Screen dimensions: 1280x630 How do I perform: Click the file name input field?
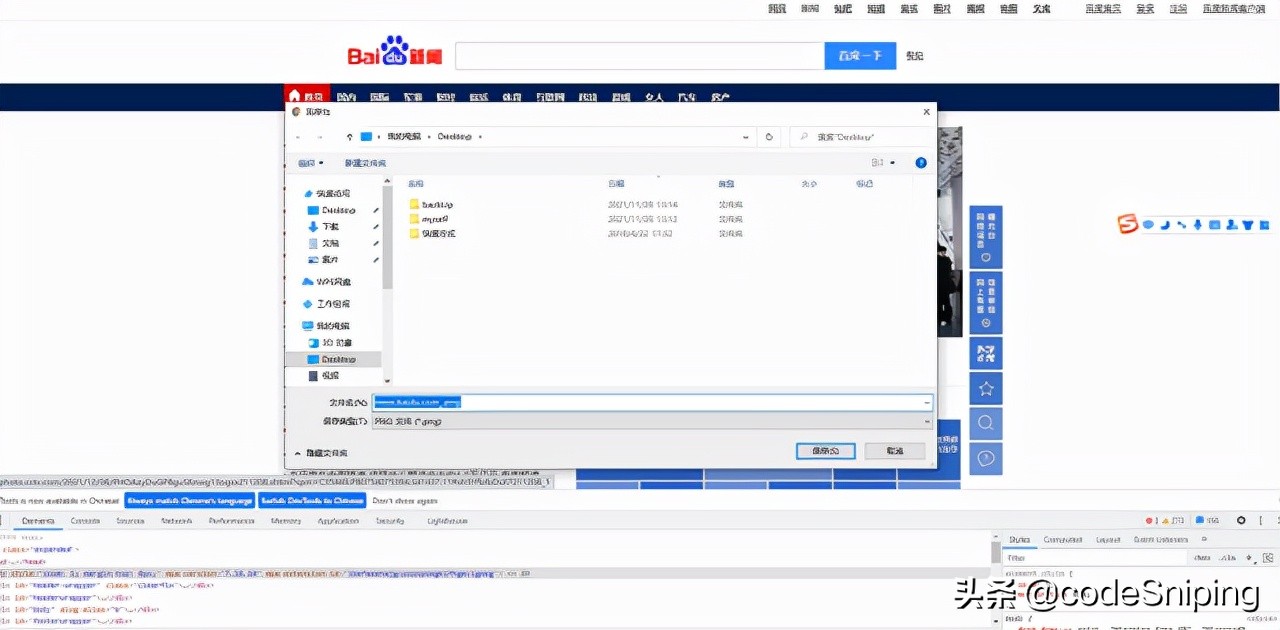tap(652, 402)
